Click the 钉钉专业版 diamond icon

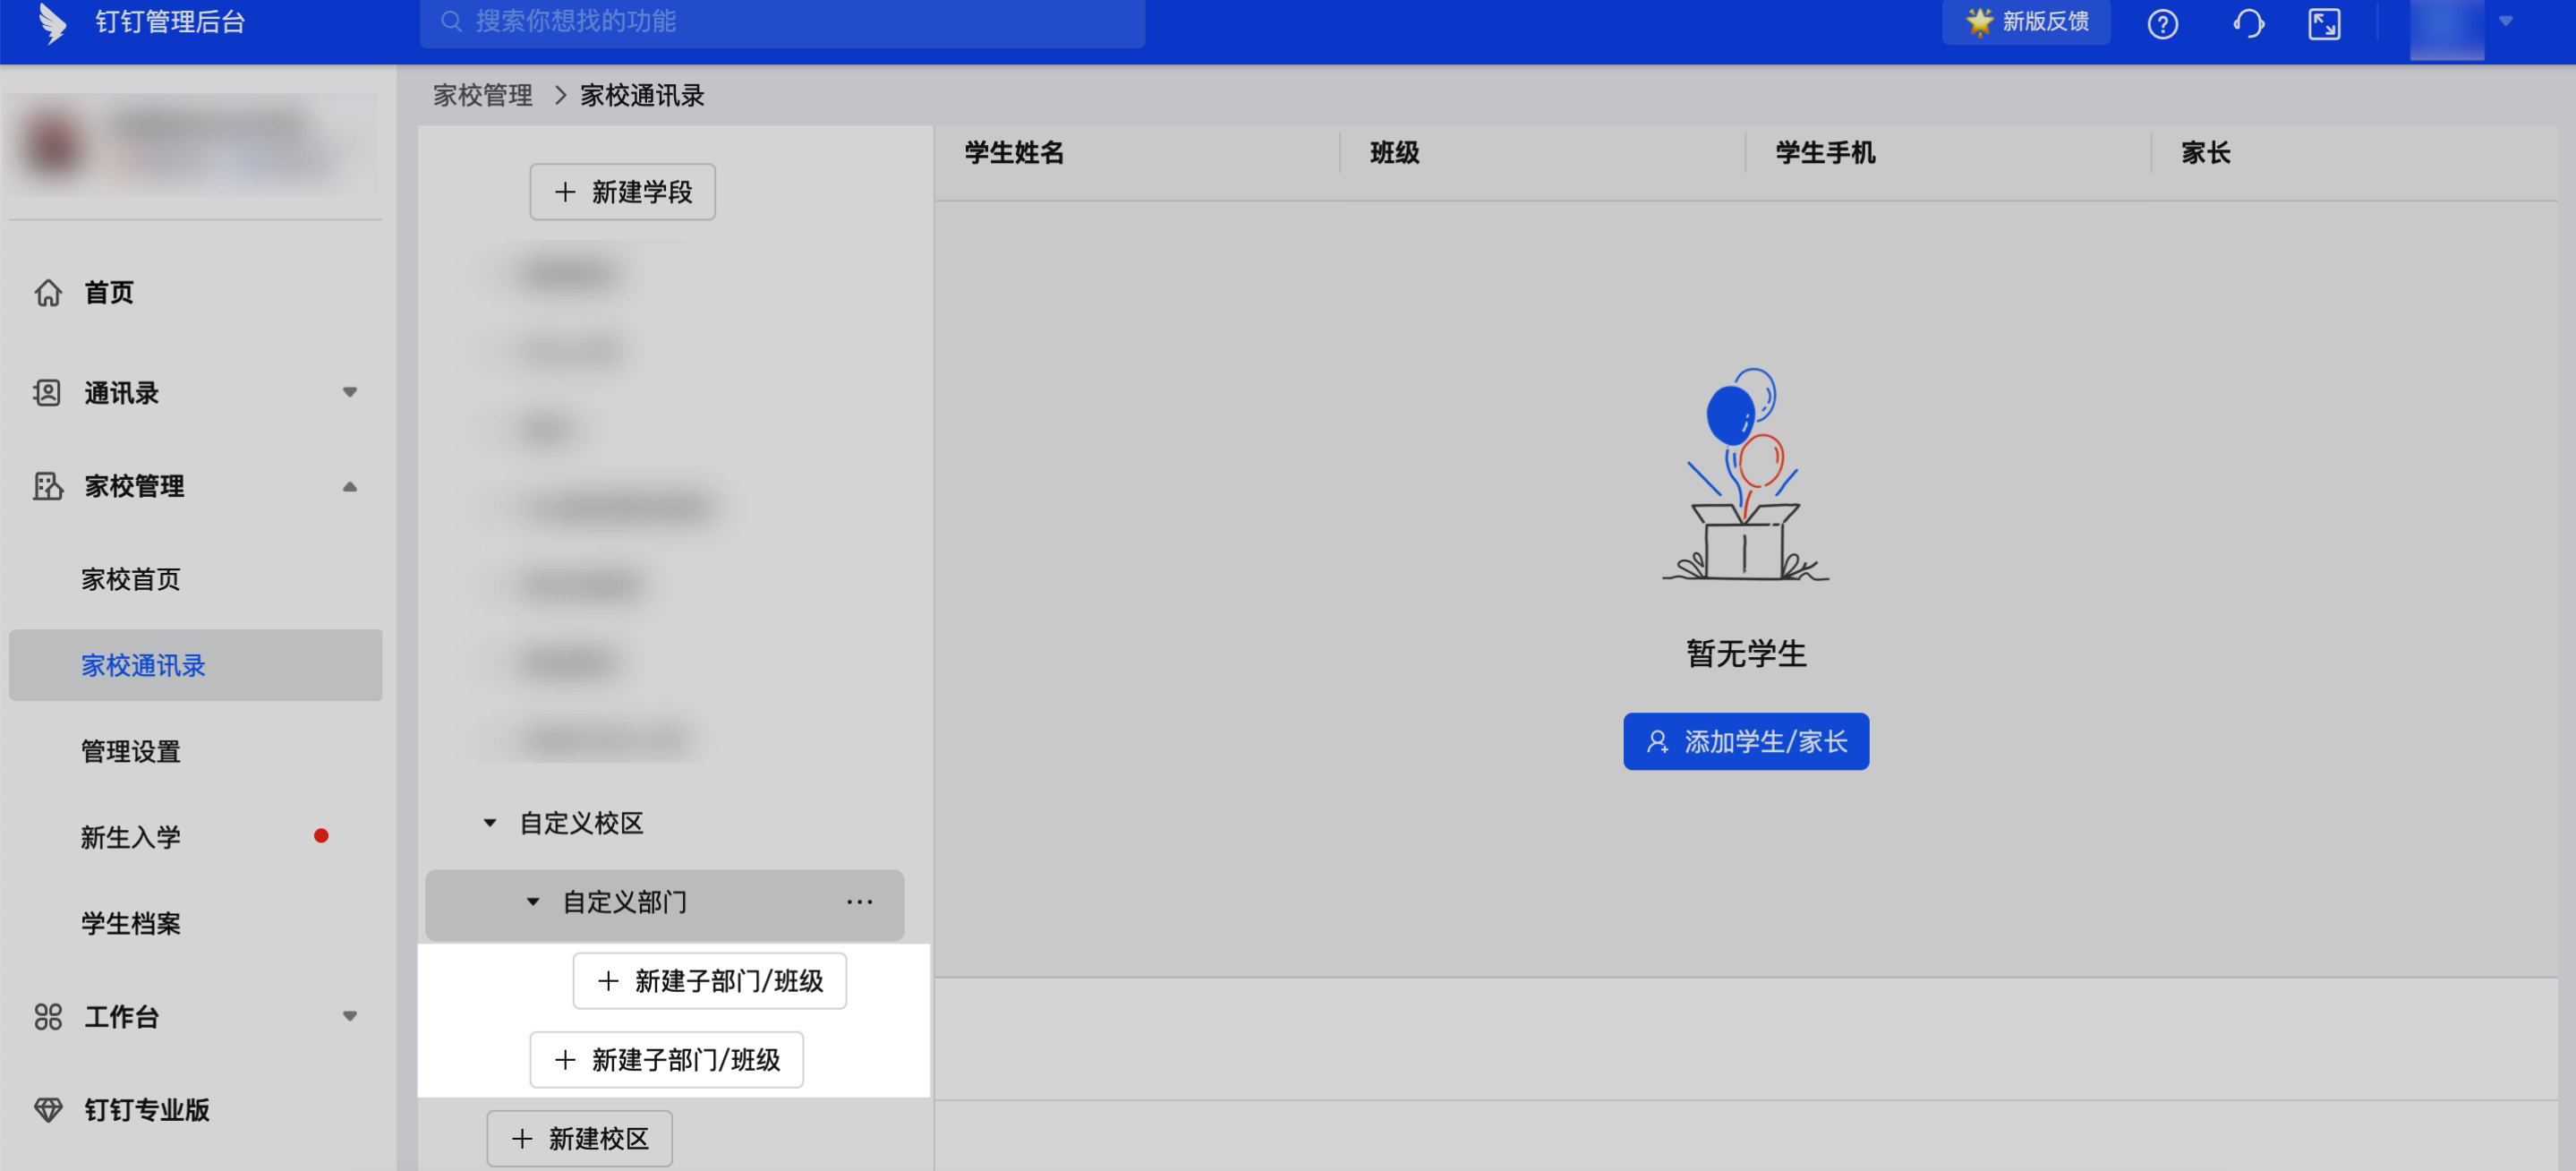48,1110
